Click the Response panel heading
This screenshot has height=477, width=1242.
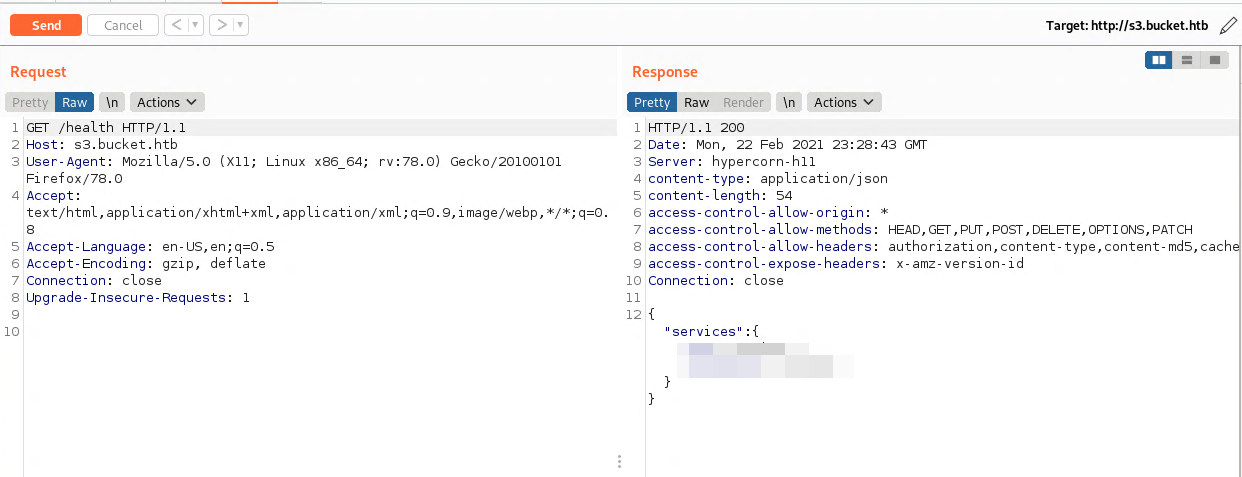(x=665, y=72)
